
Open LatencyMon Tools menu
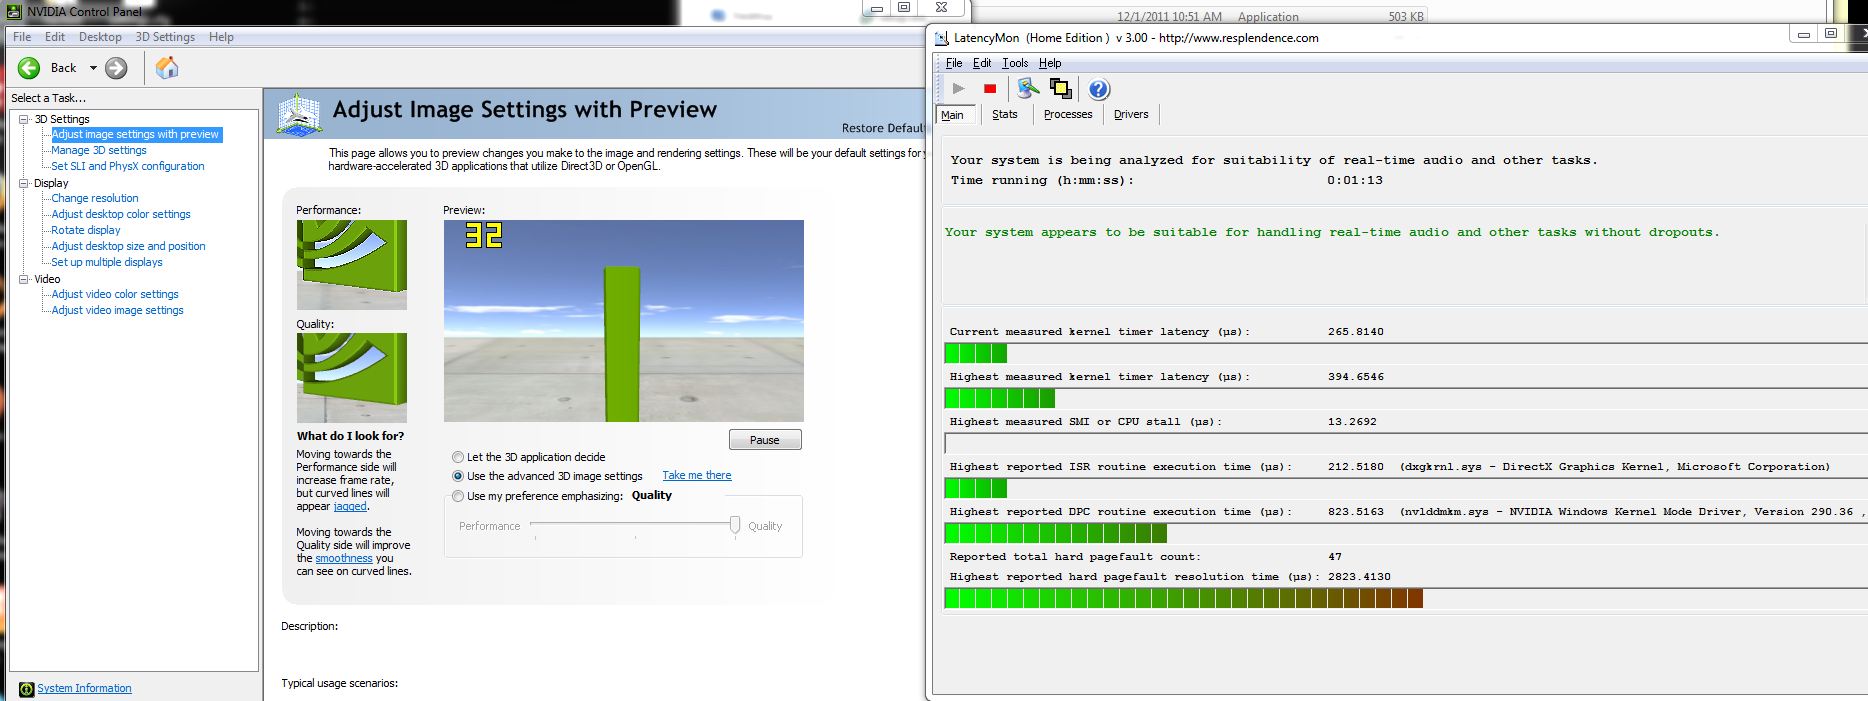(x=1015, y=63)
